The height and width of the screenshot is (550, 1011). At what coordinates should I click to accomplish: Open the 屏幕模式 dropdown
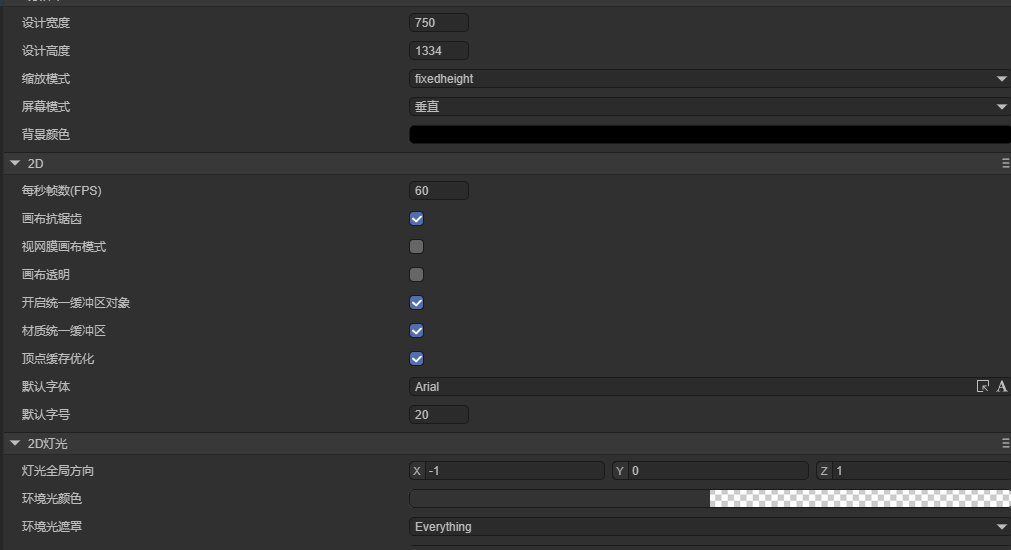point(710,107)
